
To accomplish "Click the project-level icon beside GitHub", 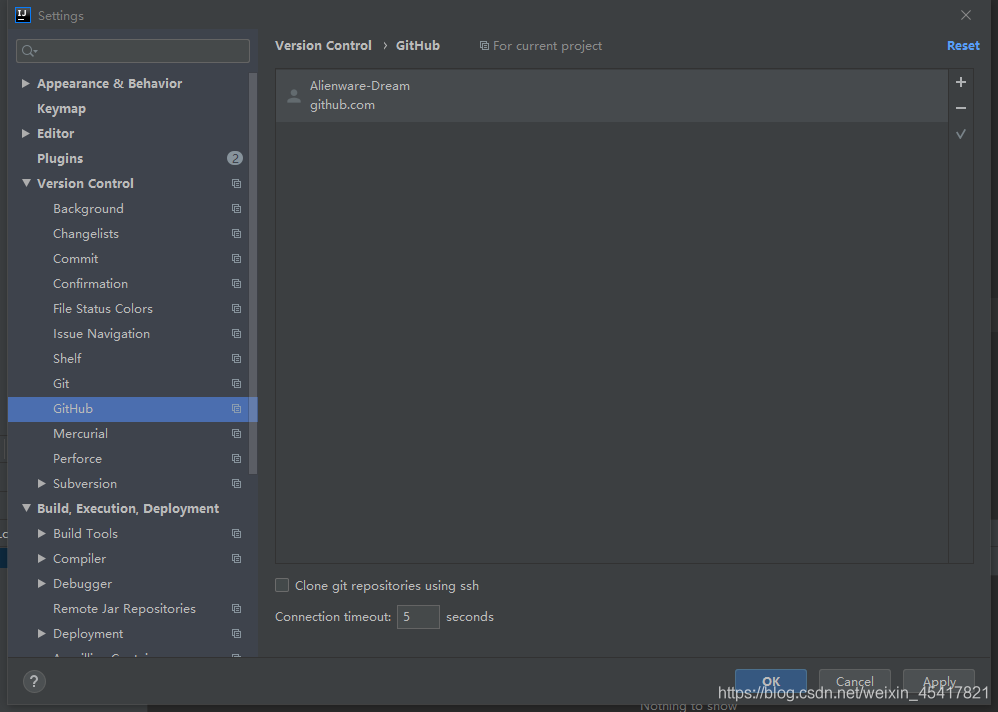I will coord(236,408).
